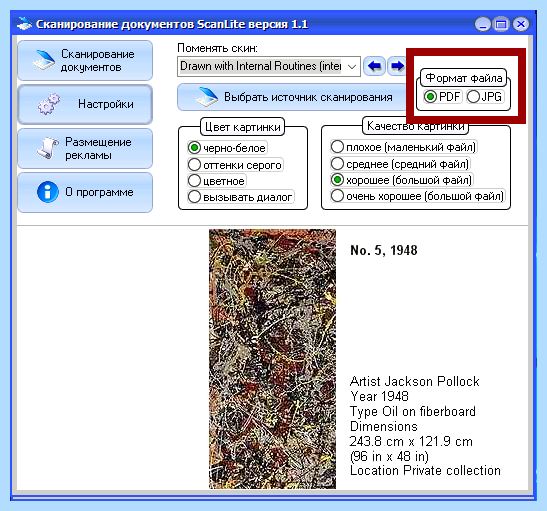Click the No. 5, 1948 painting preview
Viewport: 547px width, 511px height.
click(272, 359)
